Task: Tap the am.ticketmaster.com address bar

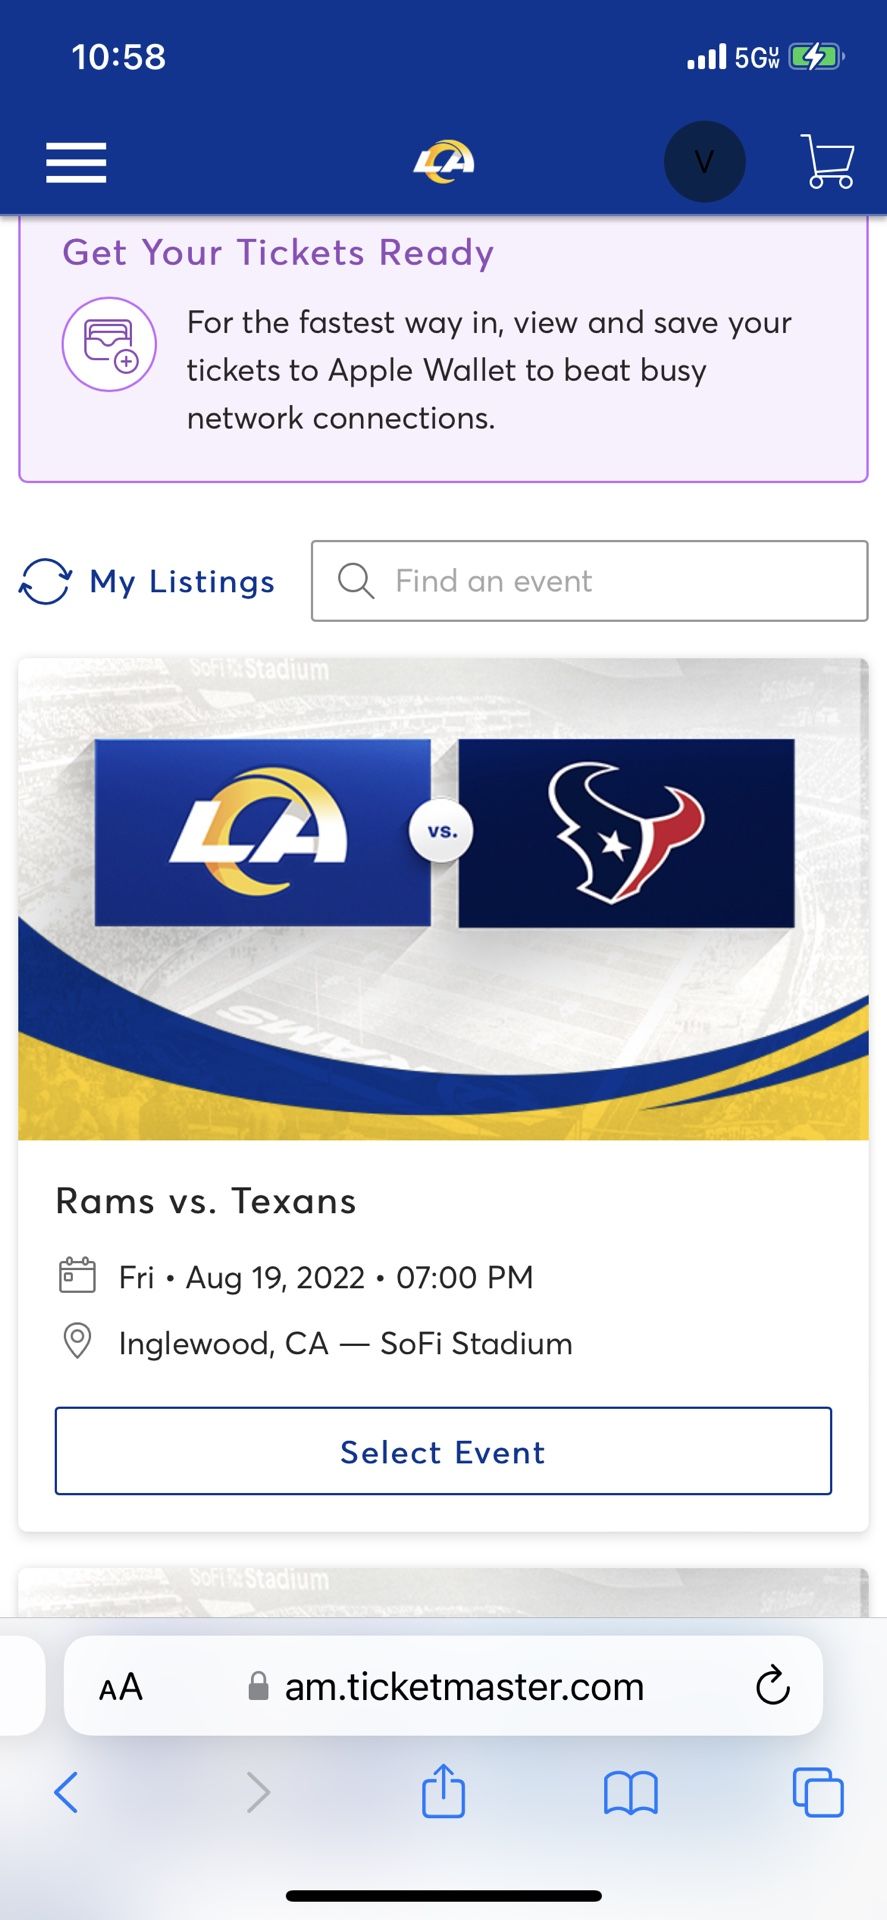Action: click(x=464, y=1687)
